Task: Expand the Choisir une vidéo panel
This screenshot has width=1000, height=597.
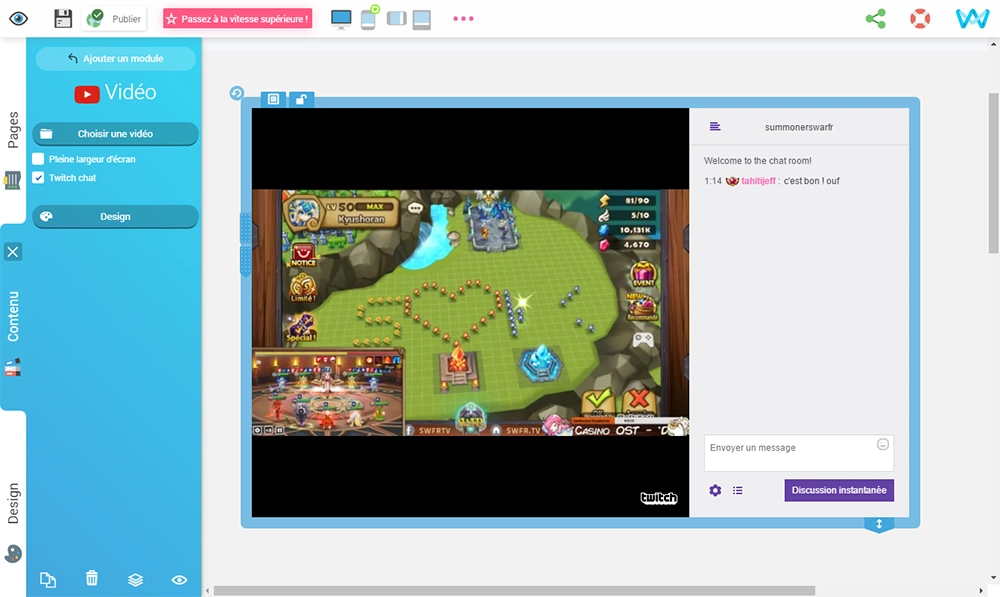Action: click(x=115, y=134)
